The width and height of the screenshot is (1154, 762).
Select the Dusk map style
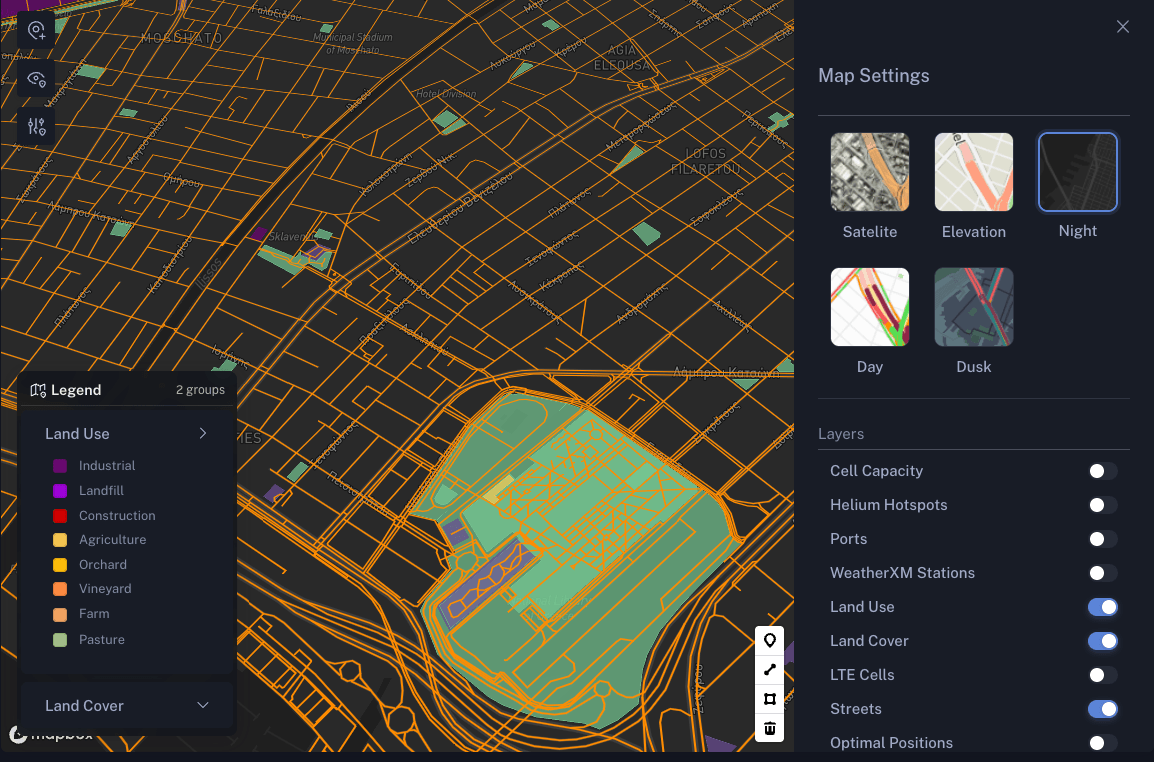[x=973, y=307]
